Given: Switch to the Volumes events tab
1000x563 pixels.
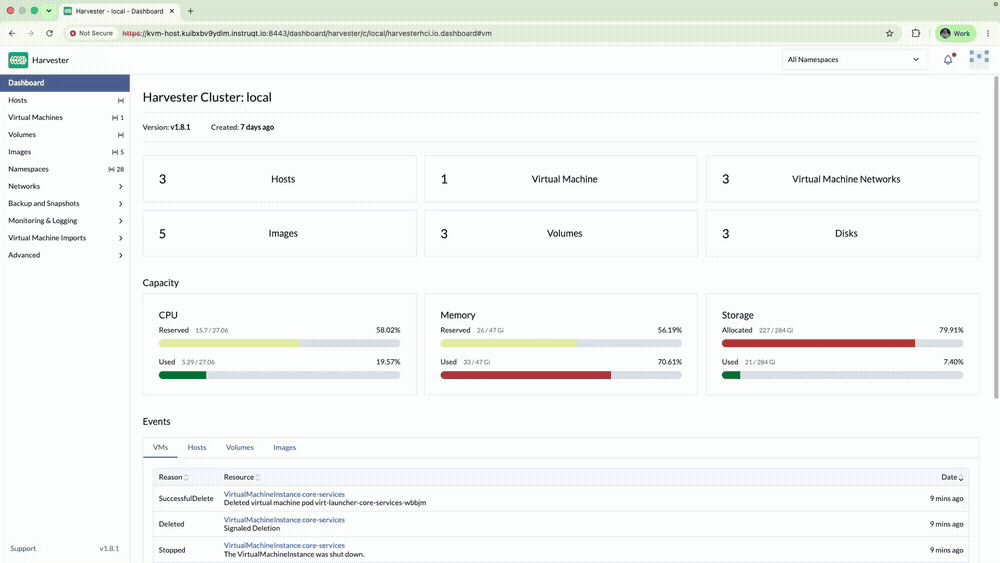Looking at the screenshot, I should (240, 448).
